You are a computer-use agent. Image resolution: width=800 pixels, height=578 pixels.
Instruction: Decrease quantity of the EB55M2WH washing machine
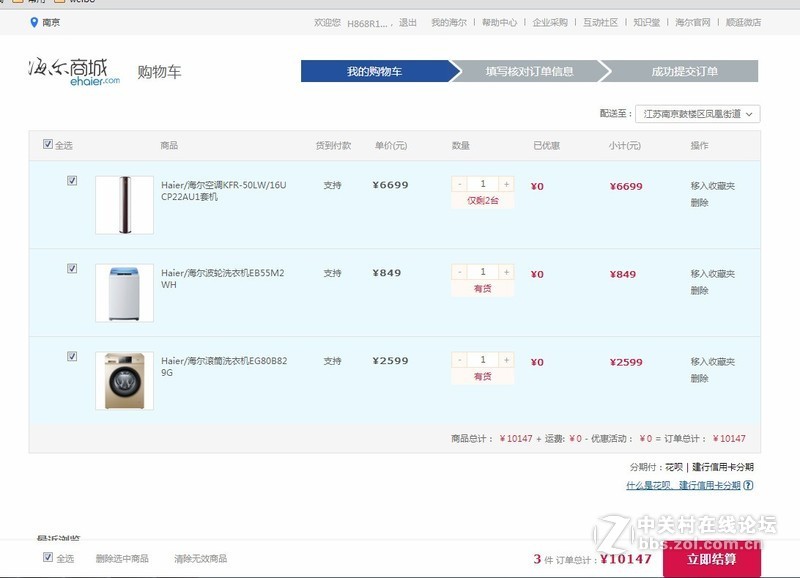[x=460, y=272]
